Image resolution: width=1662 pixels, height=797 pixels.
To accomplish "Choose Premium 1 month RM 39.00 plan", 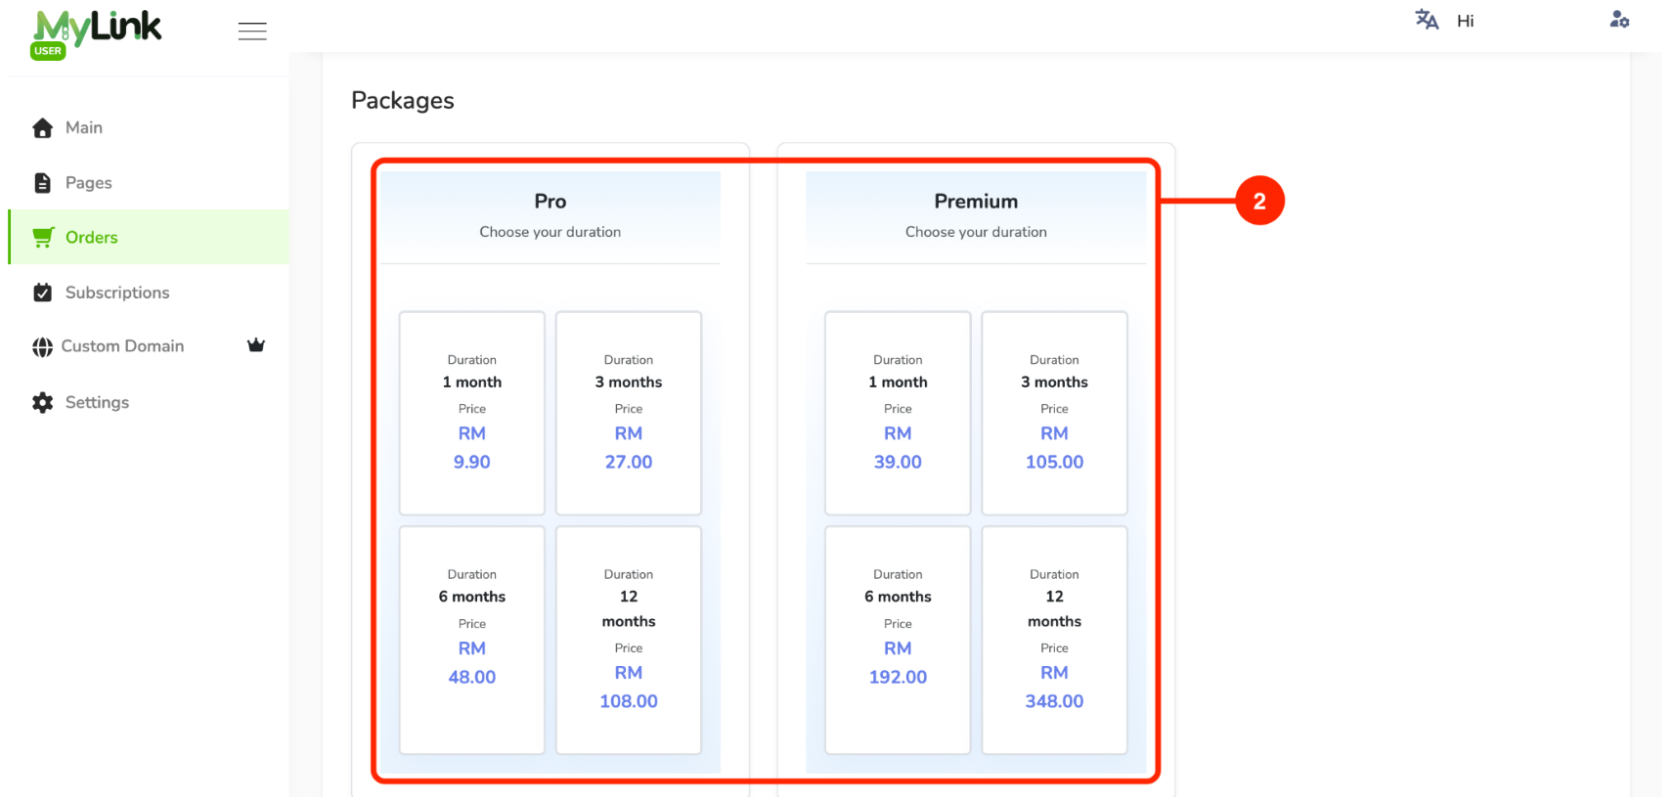I will click(898, 413).
